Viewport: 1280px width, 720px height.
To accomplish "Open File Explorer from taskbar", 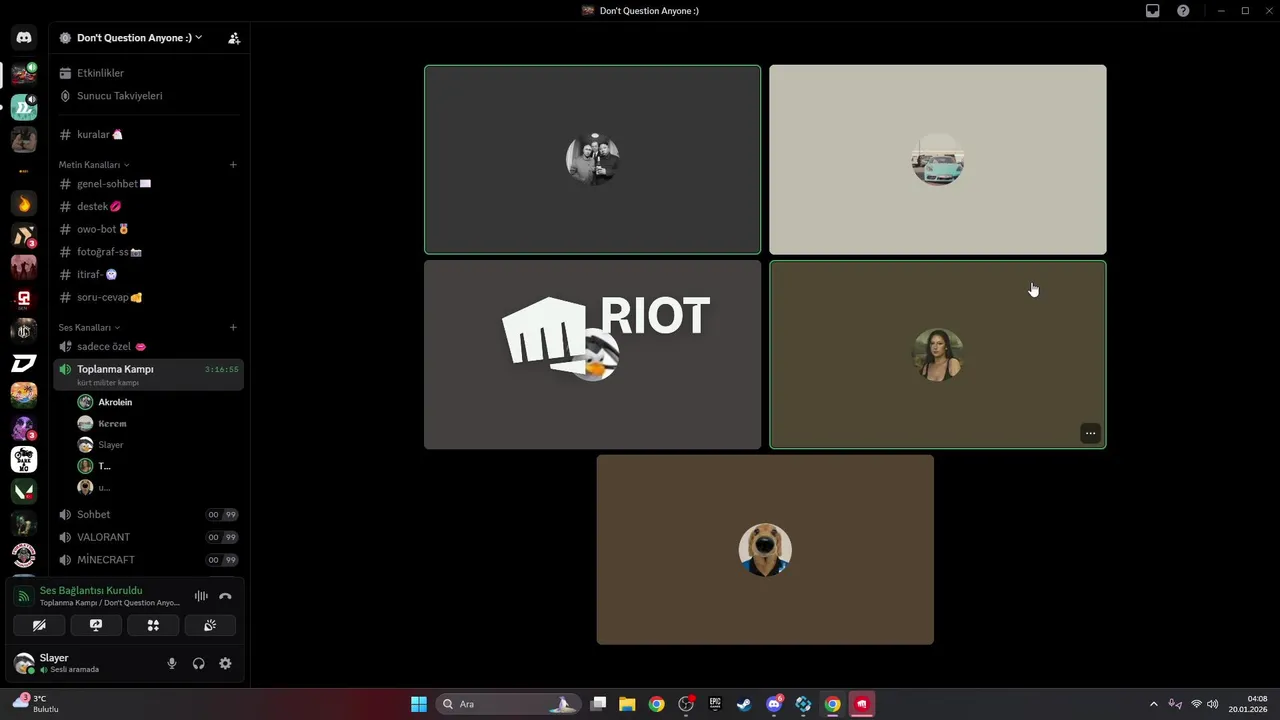I will pos(627,704).
